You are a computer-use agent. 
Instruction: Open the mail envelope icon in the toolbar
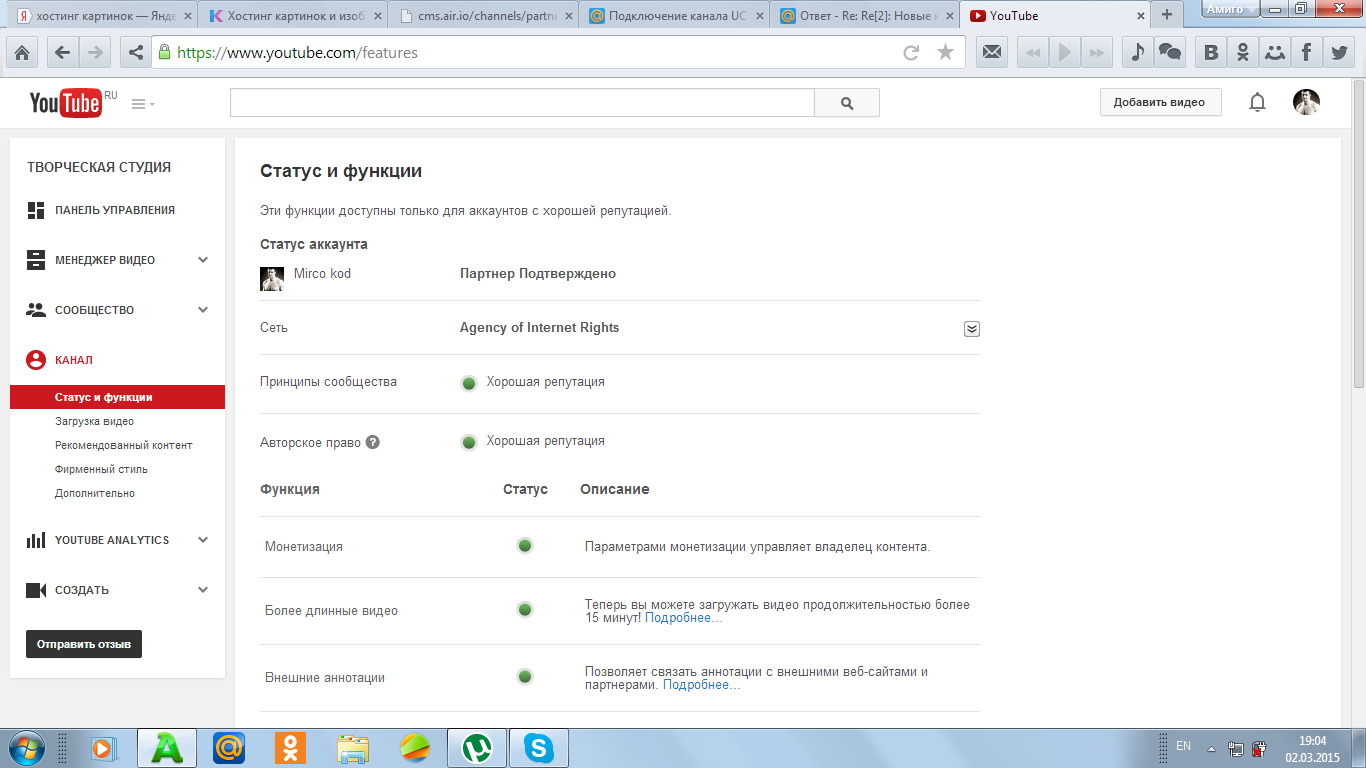(992, 53)
